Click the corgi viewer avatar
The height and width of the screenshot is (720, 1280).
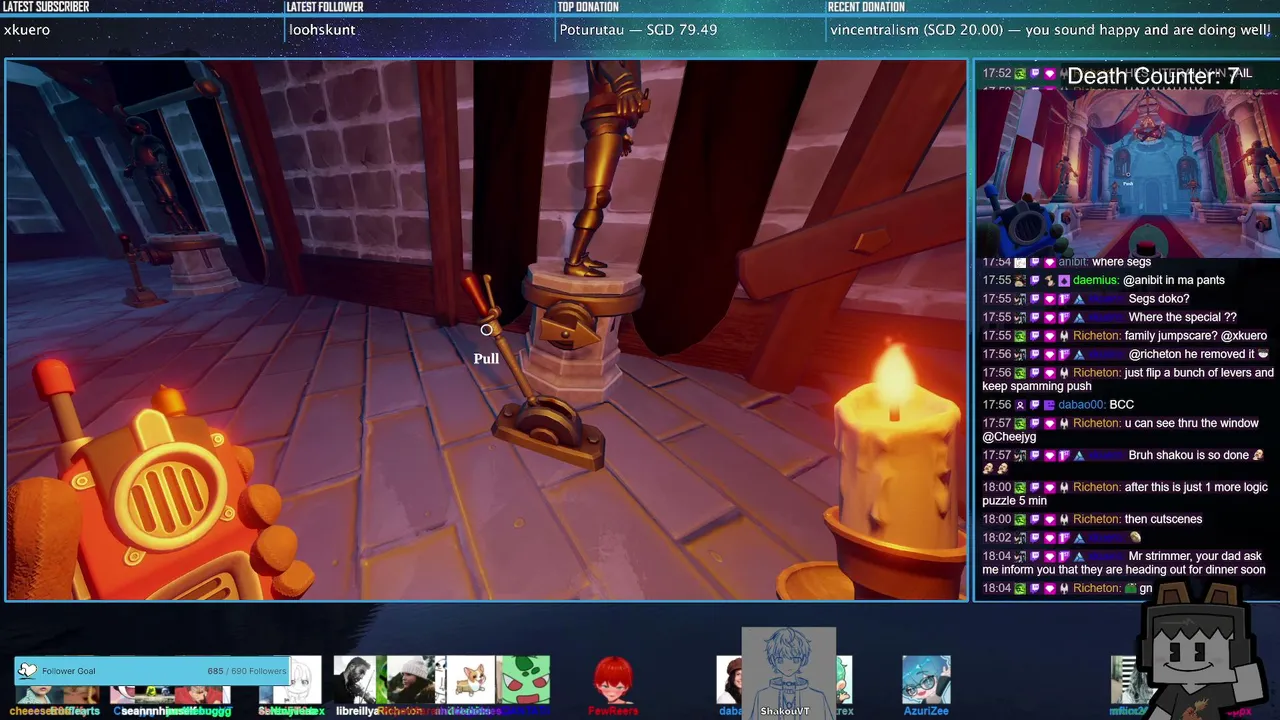click(470, 679)
